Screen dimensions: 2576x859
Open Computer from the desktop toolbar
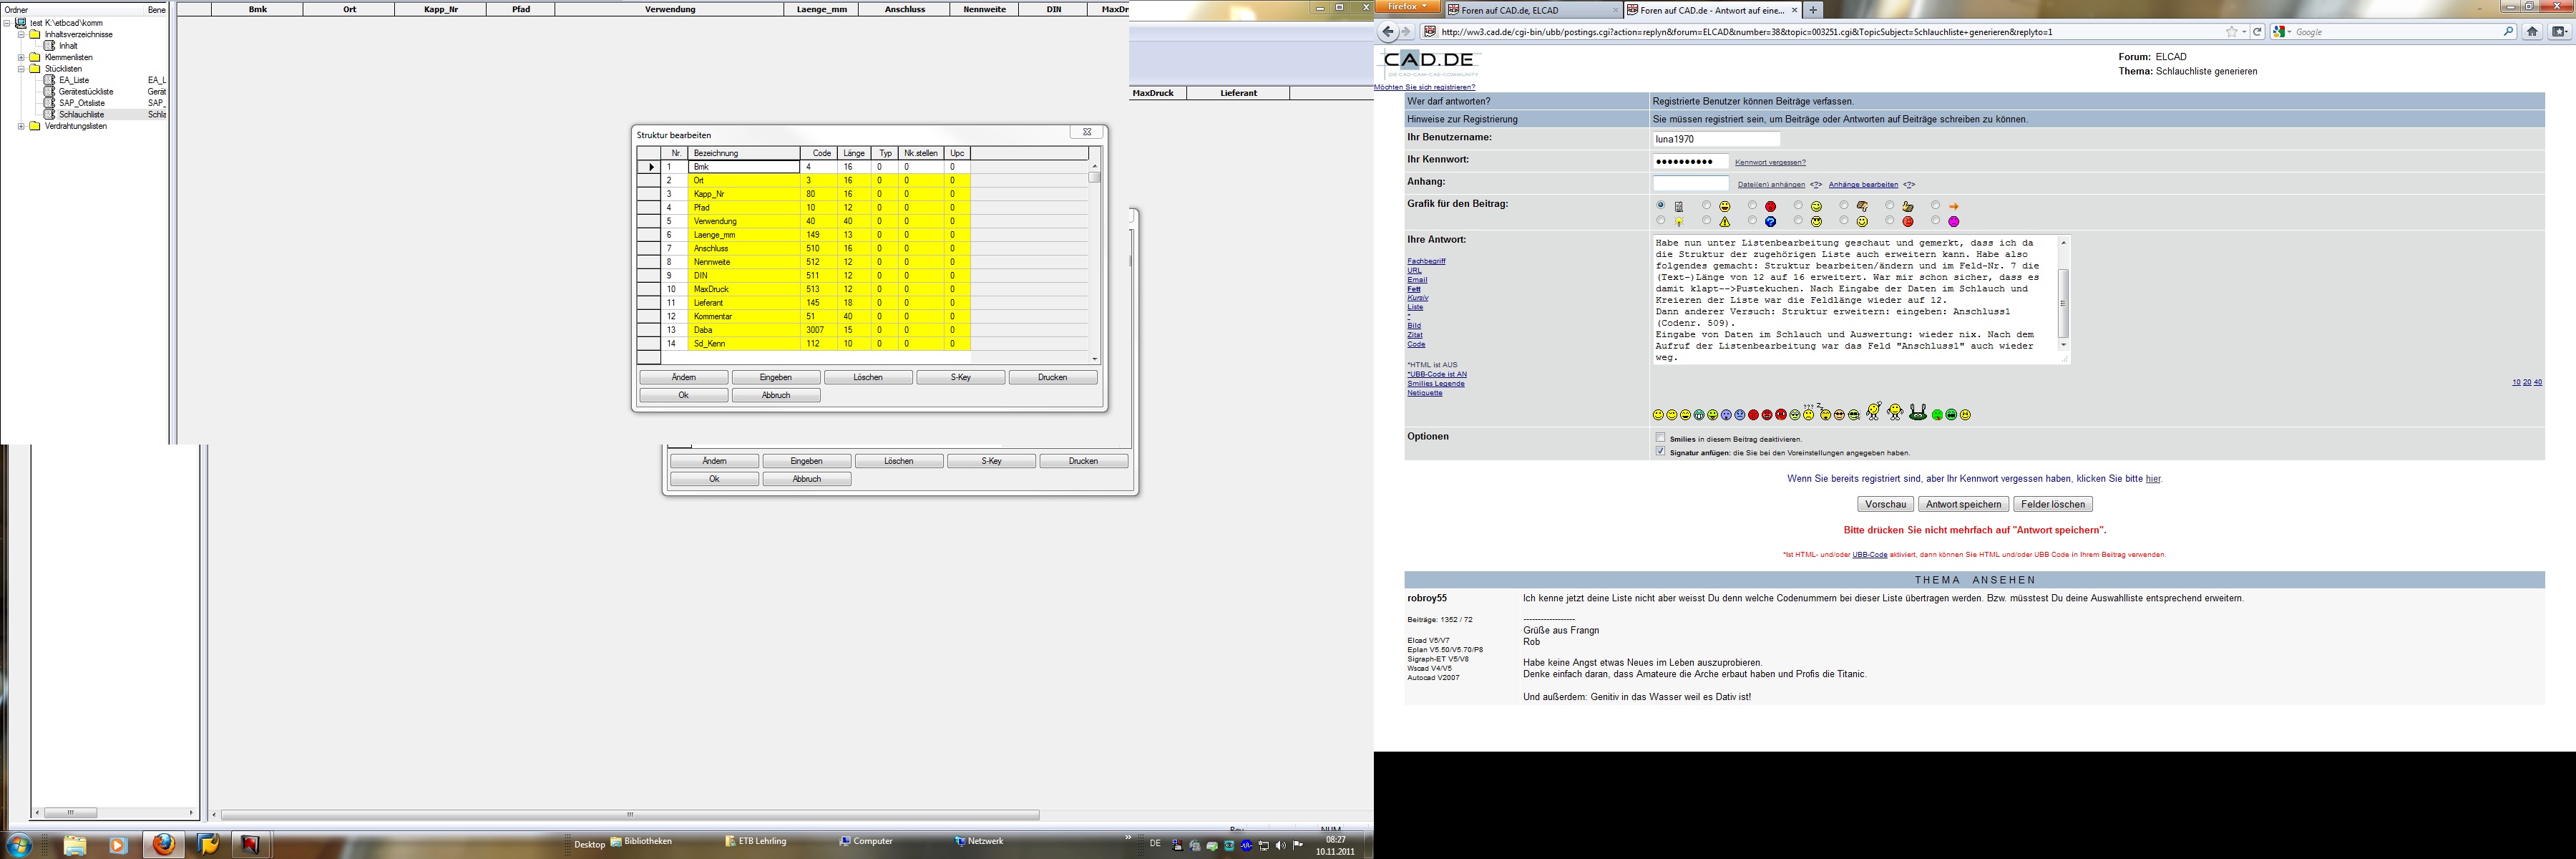(866, 841)
